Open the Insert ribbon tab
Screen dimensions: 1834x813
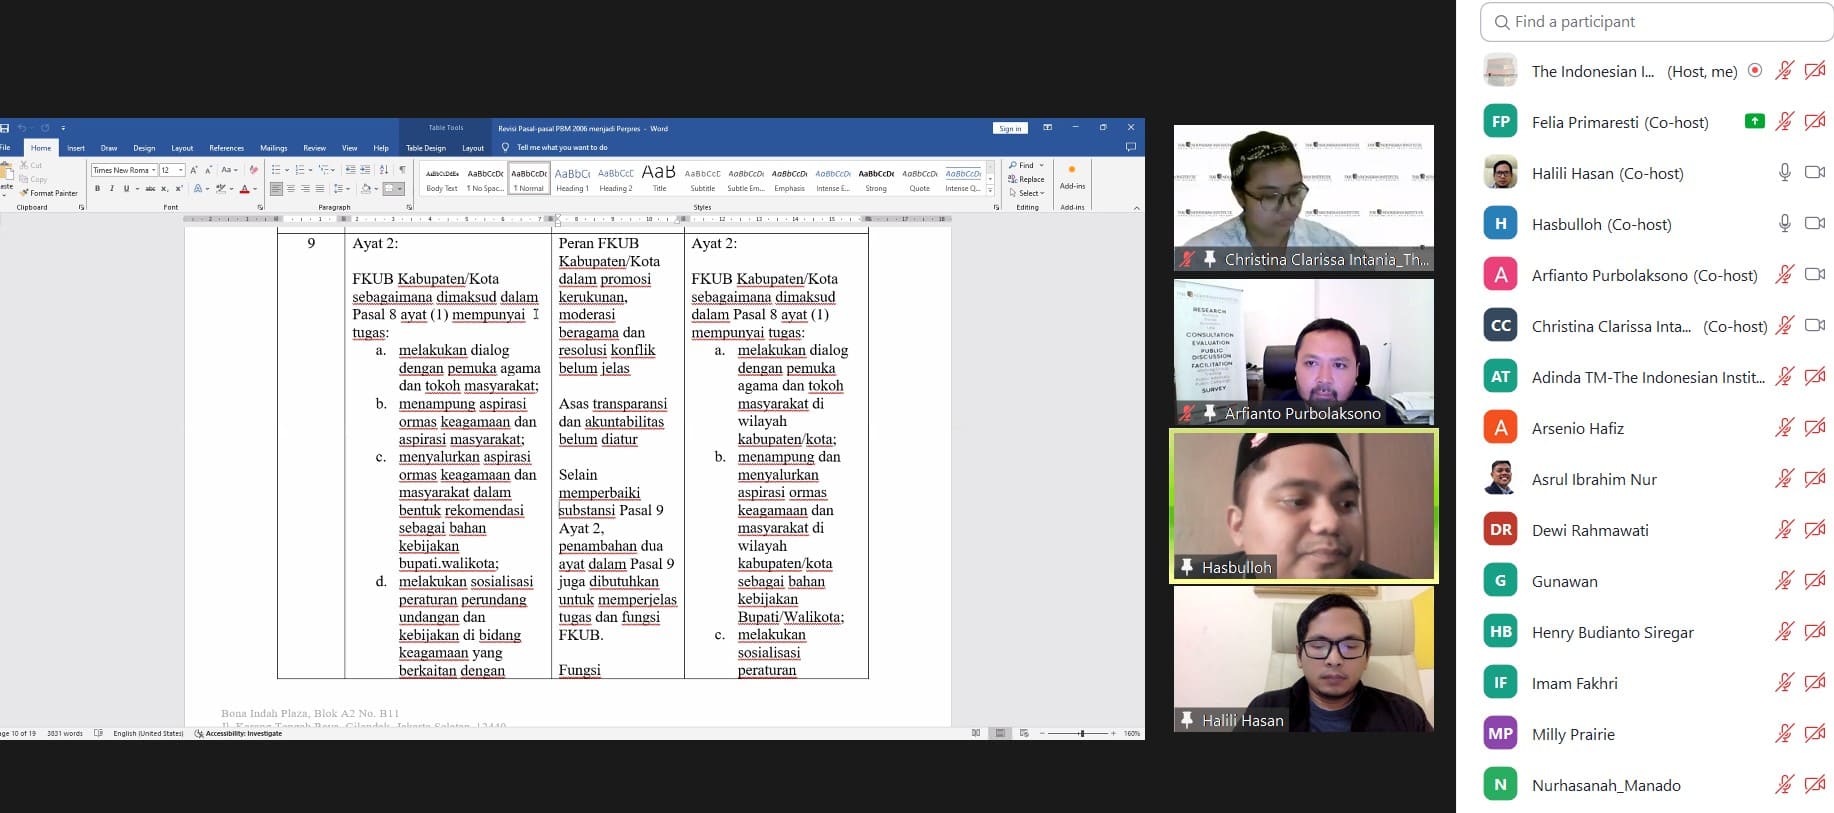click(76, 148)
